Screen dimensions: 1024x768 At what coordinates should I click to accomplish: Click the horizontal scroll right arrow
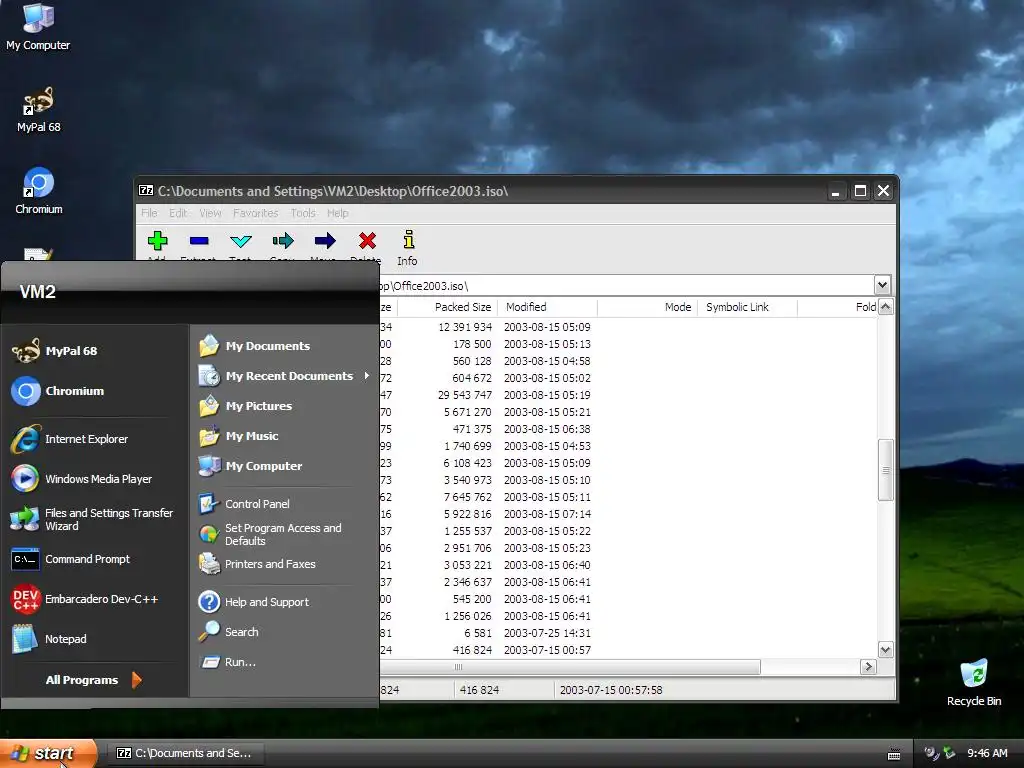click(x=868, y=667)
